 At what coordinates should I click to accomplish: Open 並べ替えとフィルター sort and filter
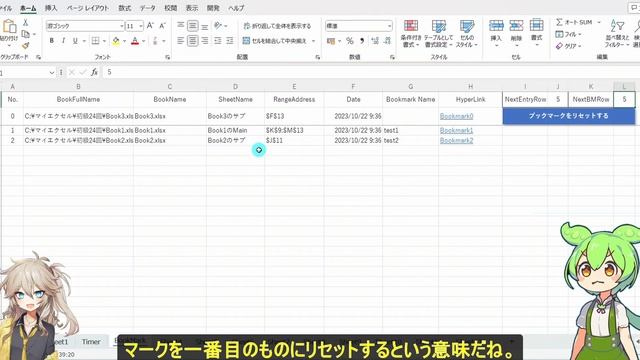tap(618, 33)
